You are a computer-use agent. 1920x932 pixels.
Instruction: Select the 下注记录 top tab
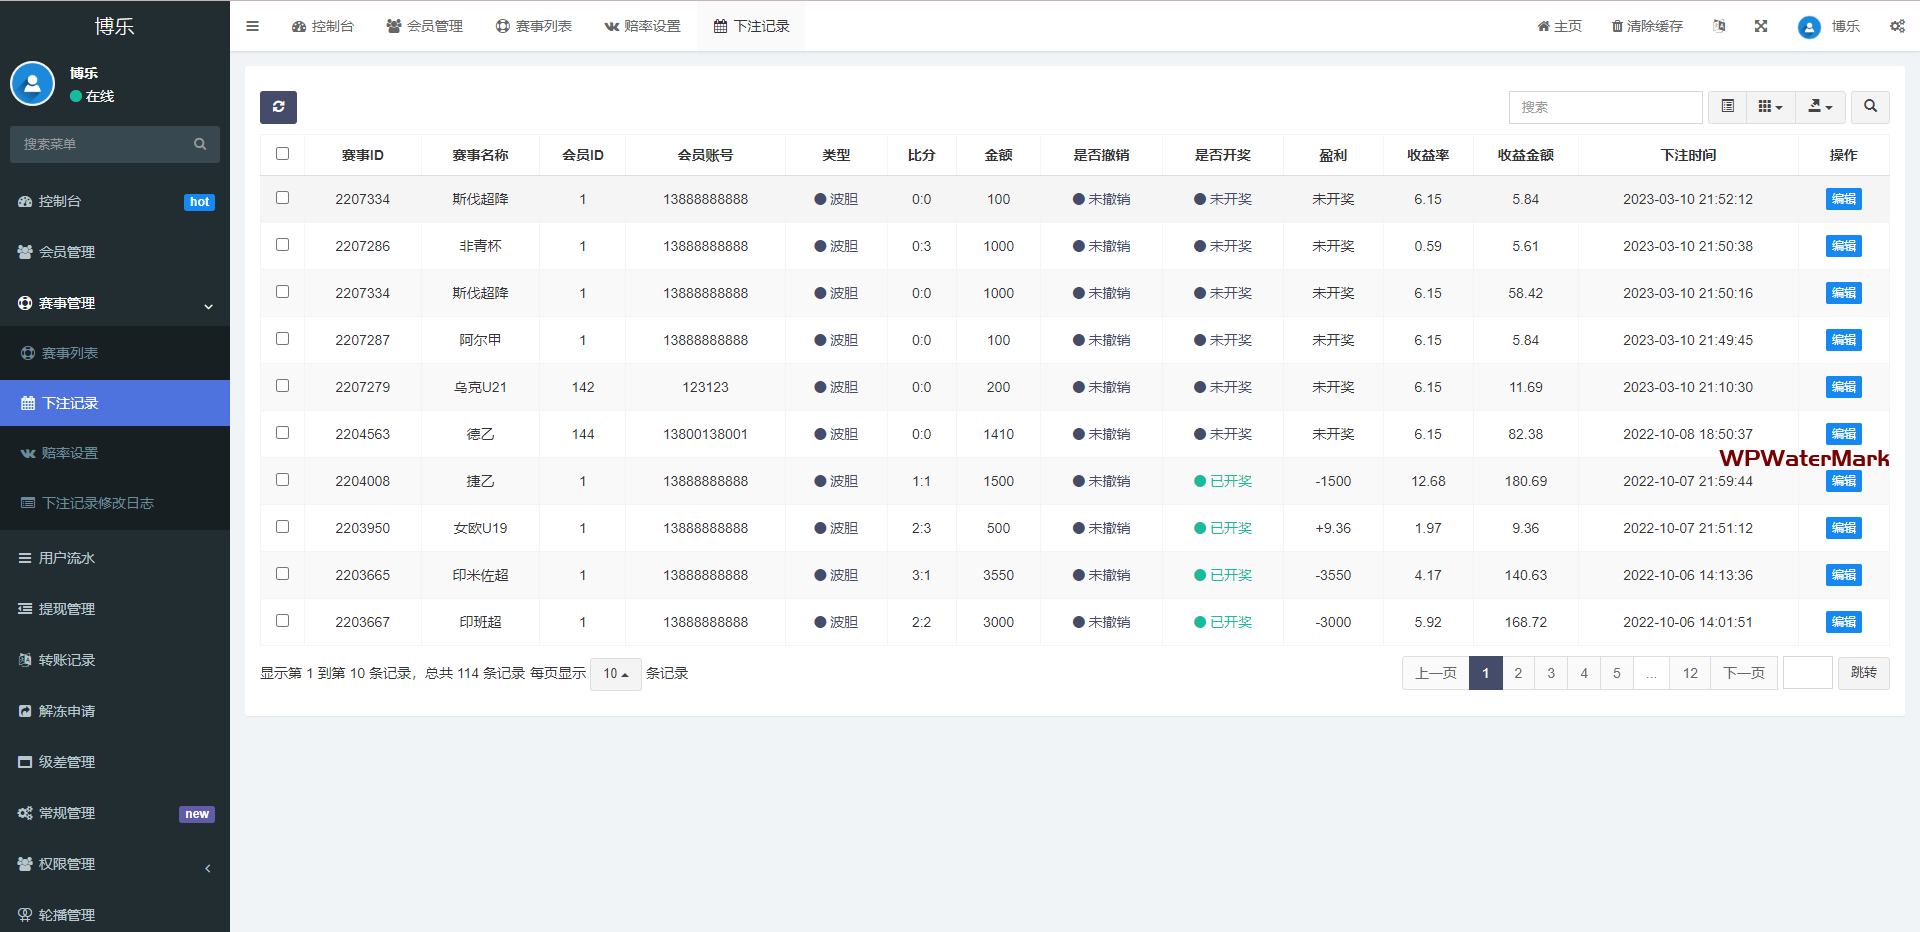click(x=751, y=26)
